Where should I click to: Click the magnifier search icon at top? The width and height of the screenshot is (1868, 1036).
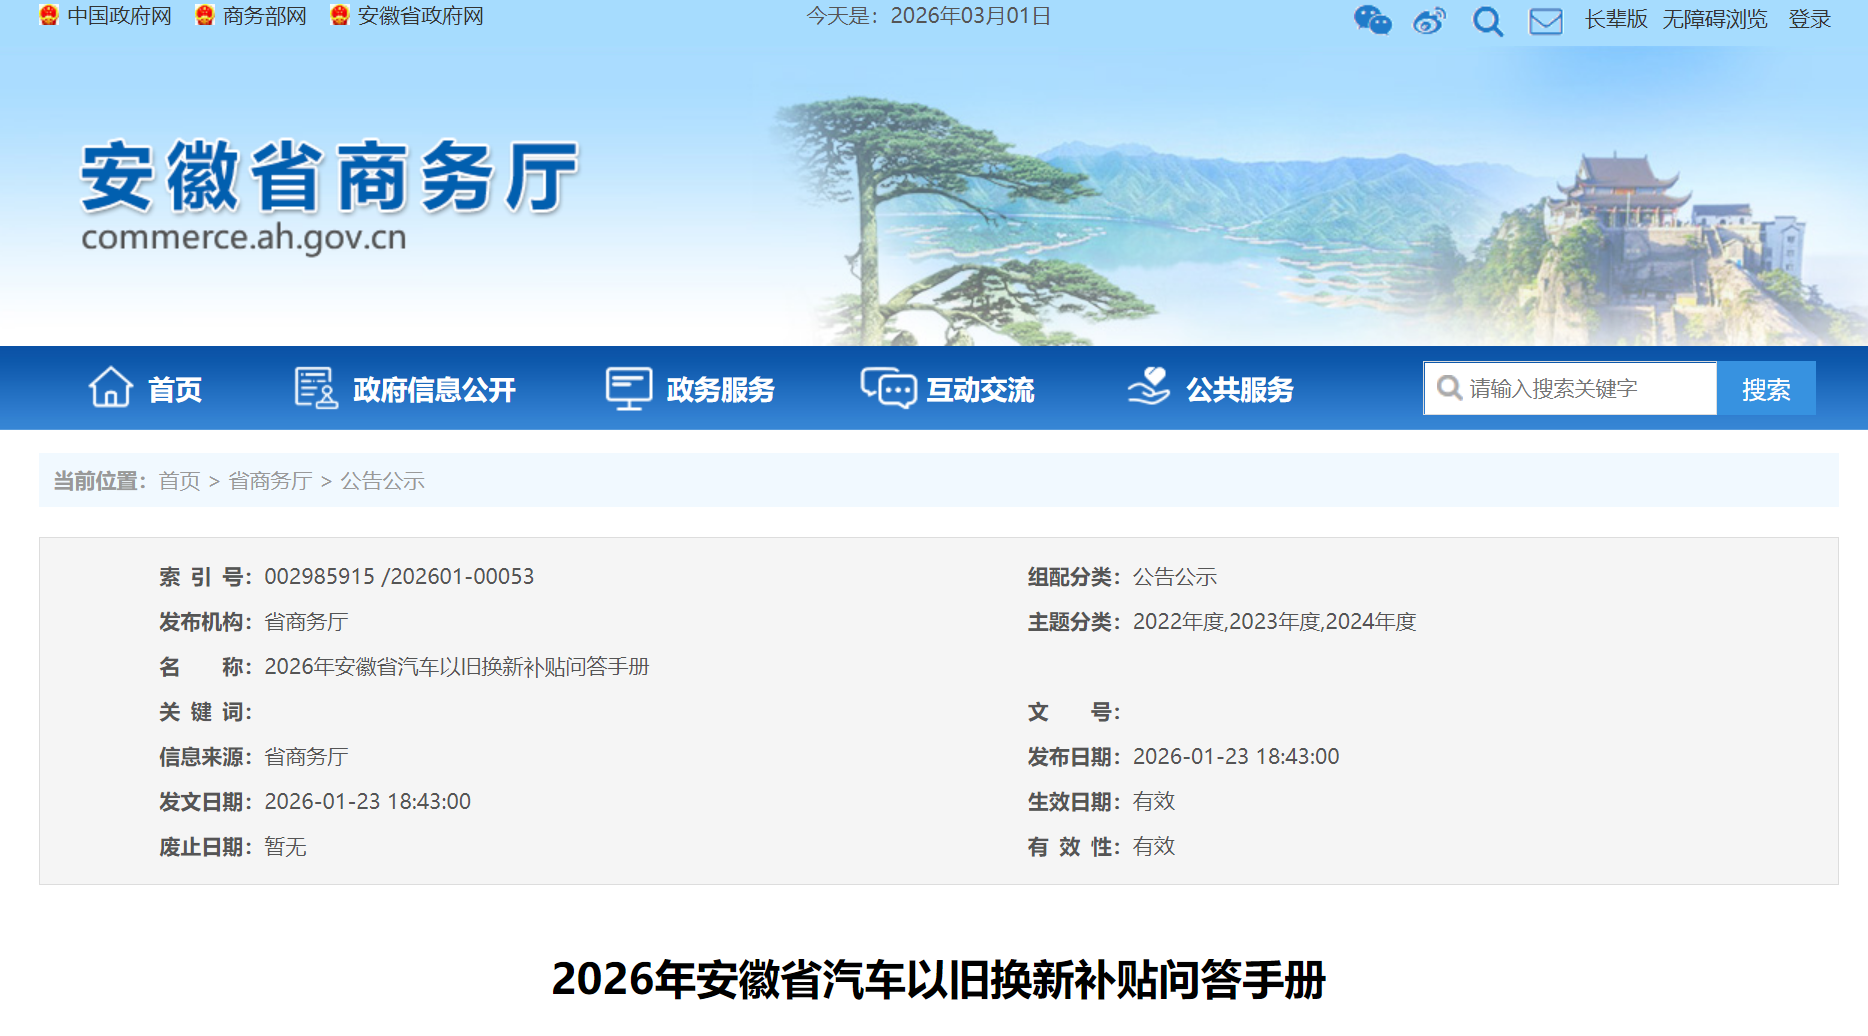pos(1487,21)
